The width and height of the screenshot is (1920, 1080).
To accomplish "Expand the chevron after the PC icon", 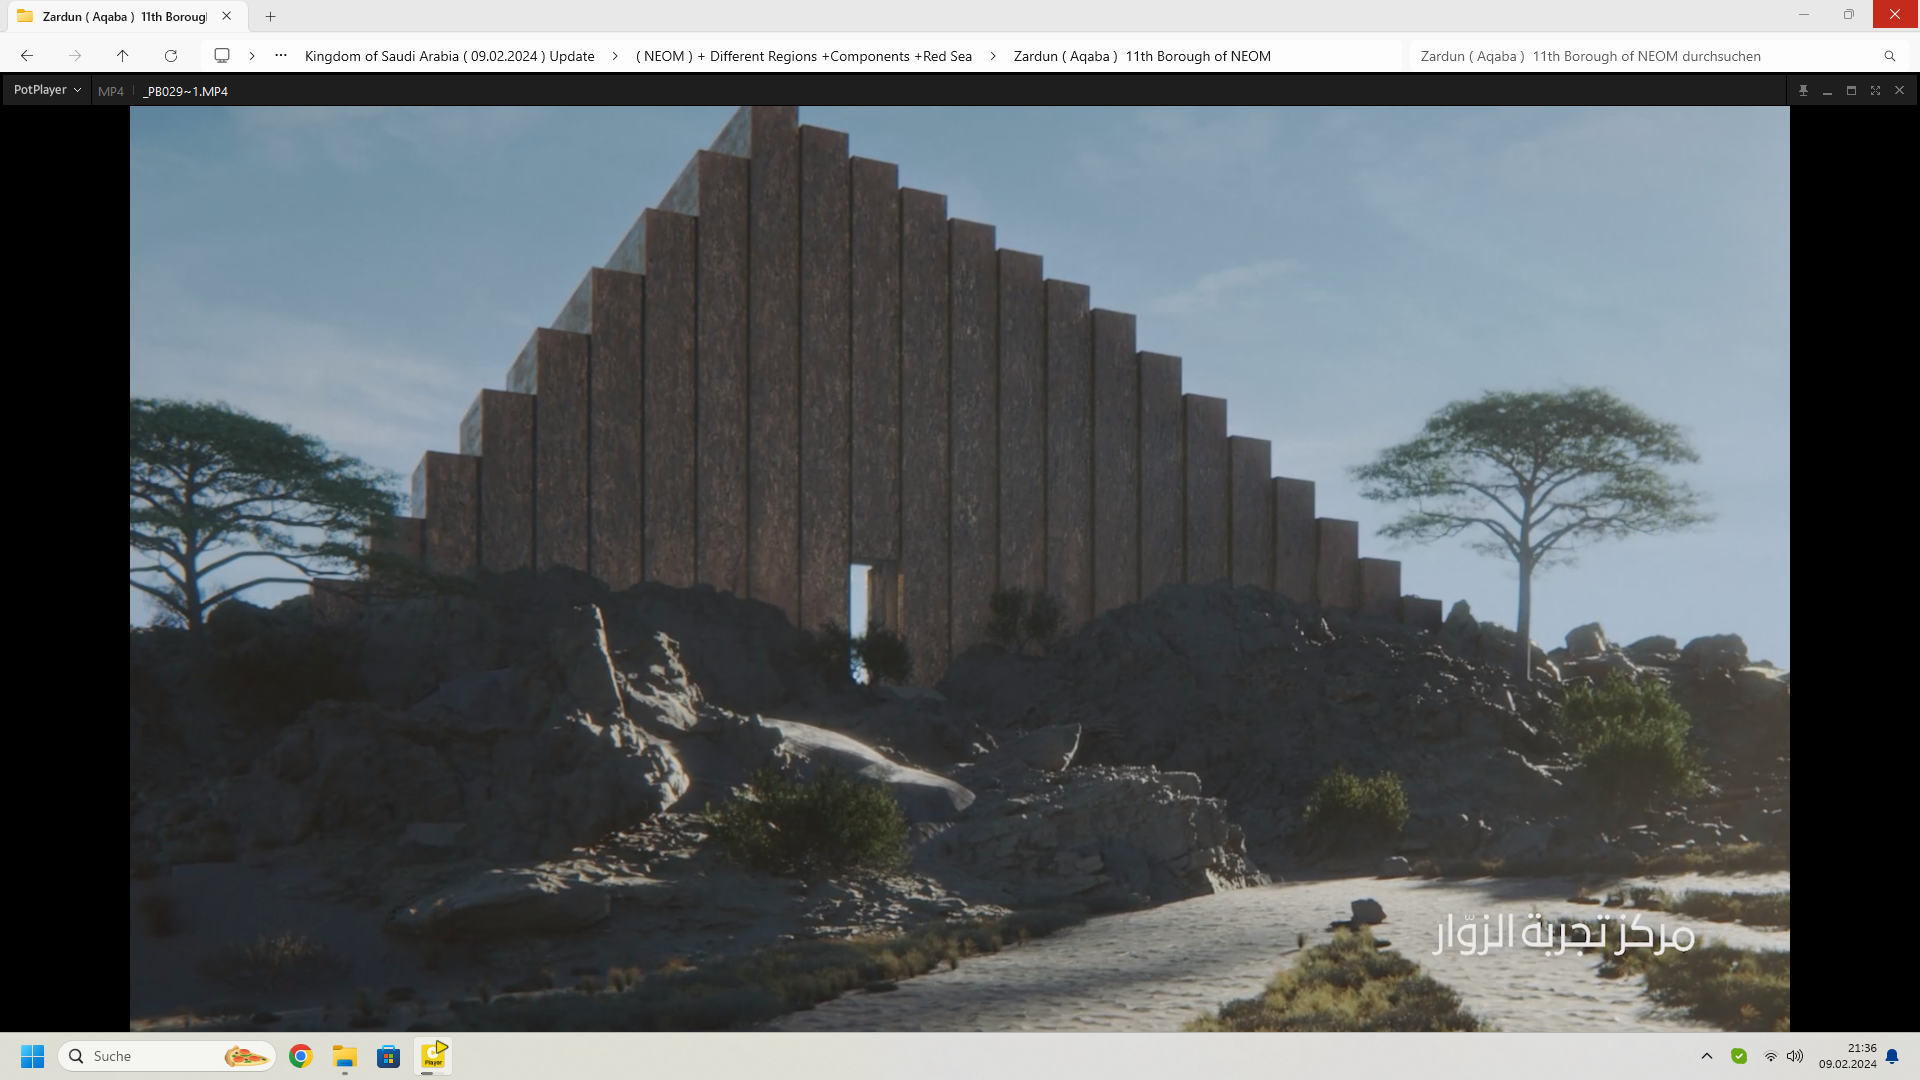I will 252,56.
